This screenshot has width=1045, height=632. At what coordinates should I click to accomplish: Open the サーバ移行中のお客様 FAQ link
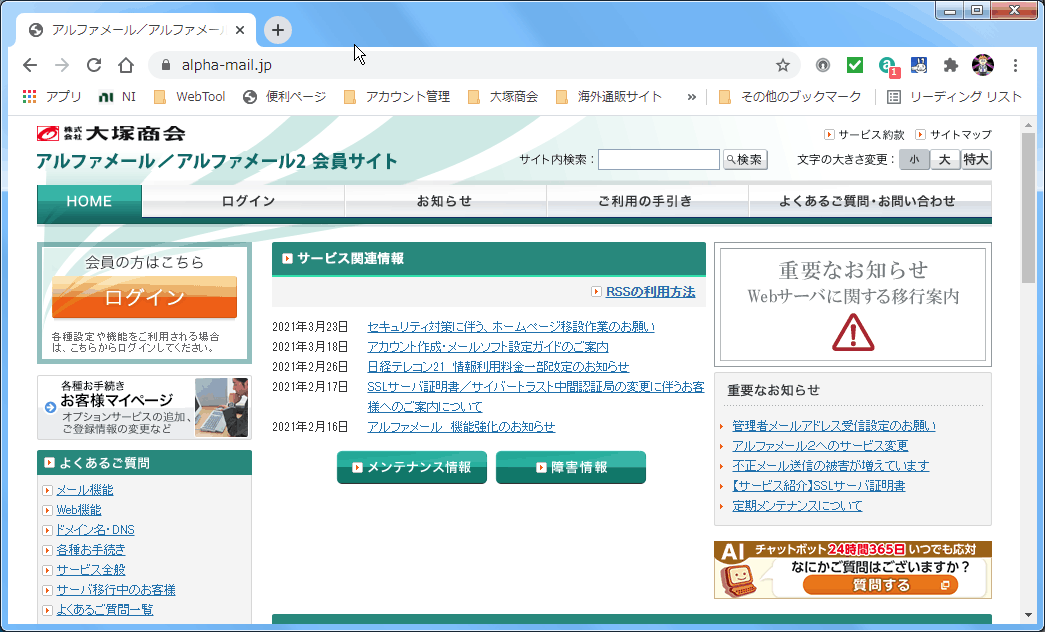click(x=116, y=590)
